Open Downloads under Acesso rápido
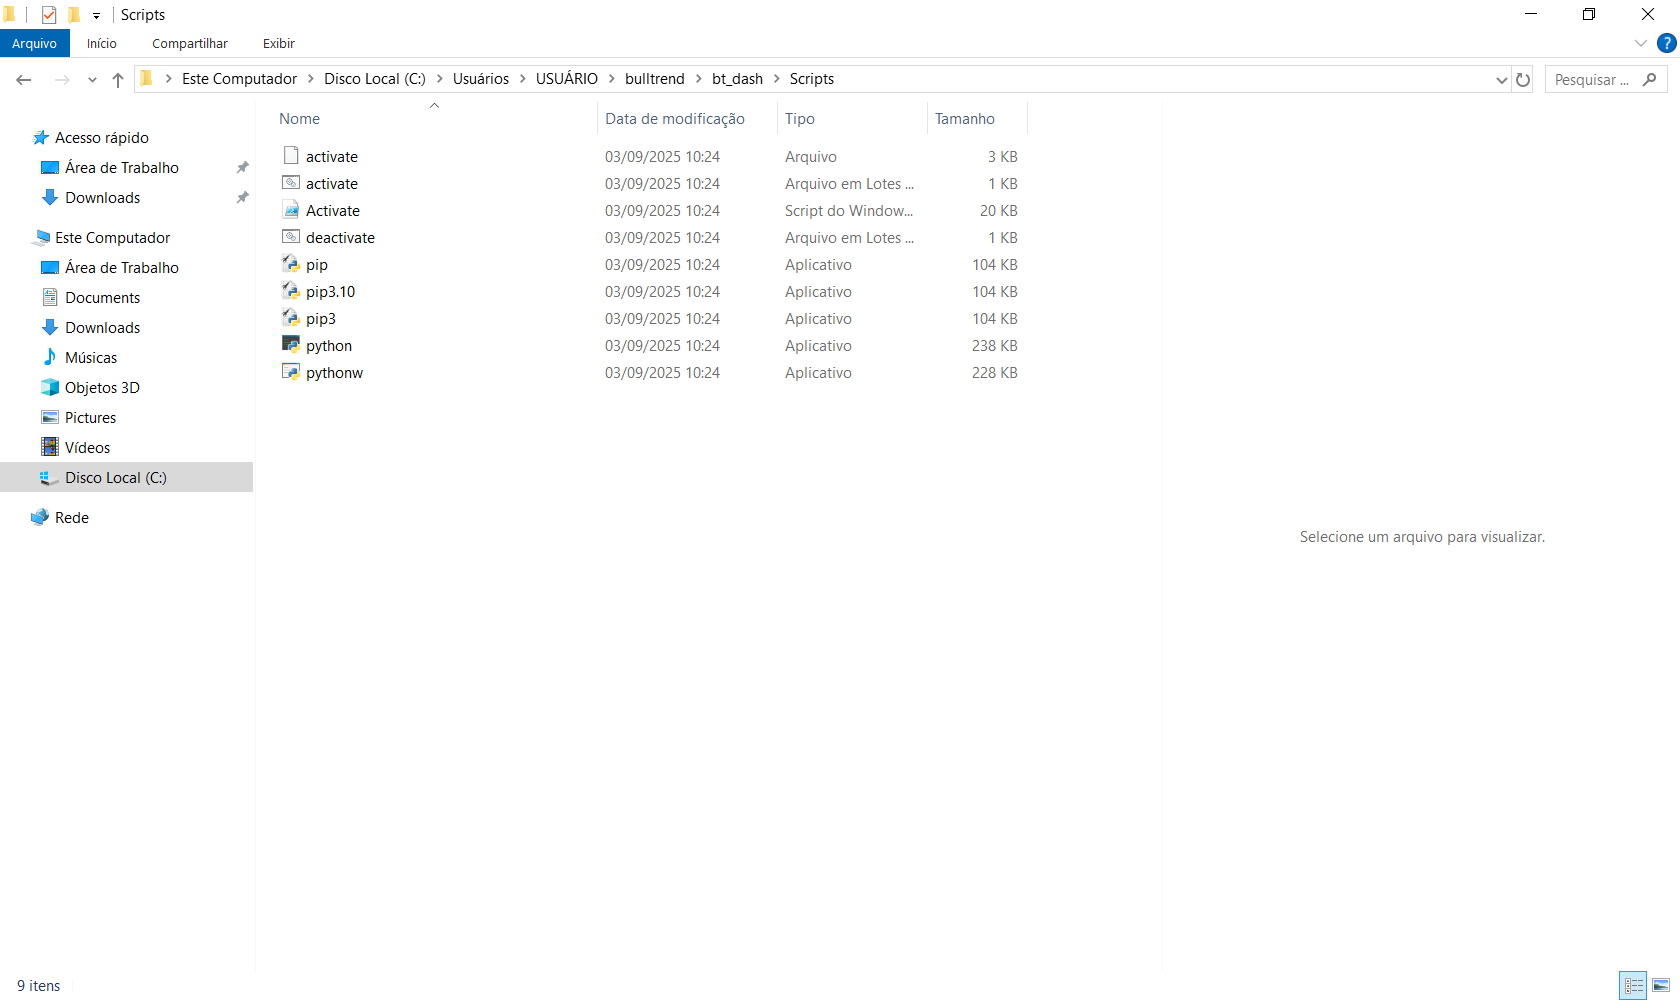This screenshot has width=1680, height=1000. coord(103,198)
